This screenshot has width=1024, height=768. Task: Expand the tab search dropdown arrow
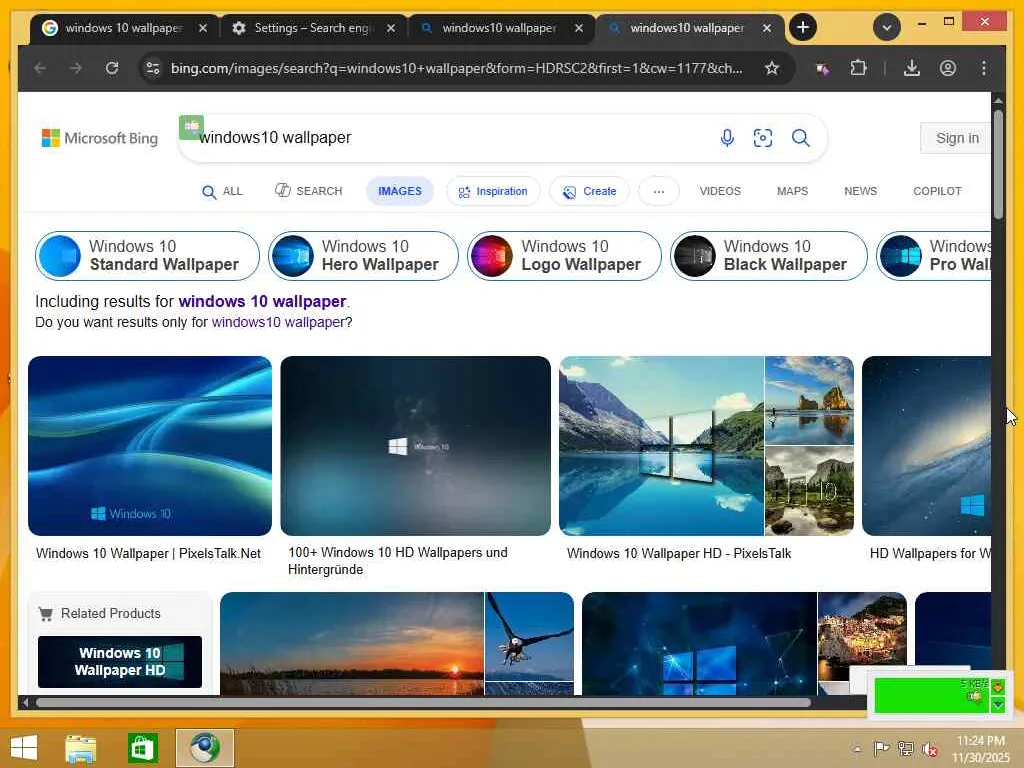click(x=886, y=27)
